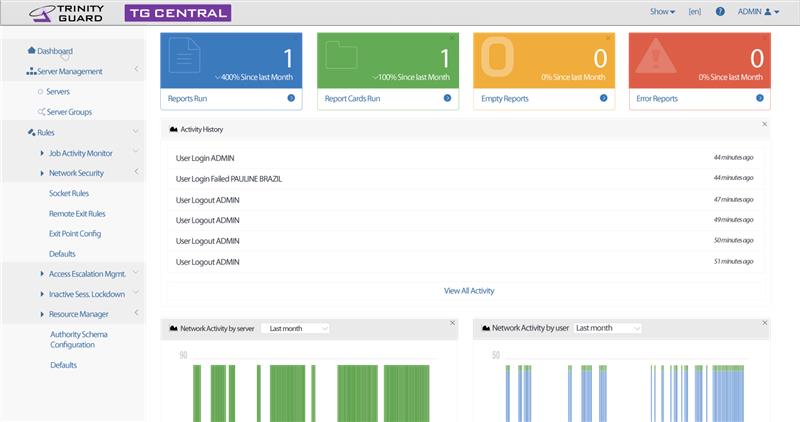
Task: Switch language via [en] link
Action: pyautogui.click(x=694, y=11)
